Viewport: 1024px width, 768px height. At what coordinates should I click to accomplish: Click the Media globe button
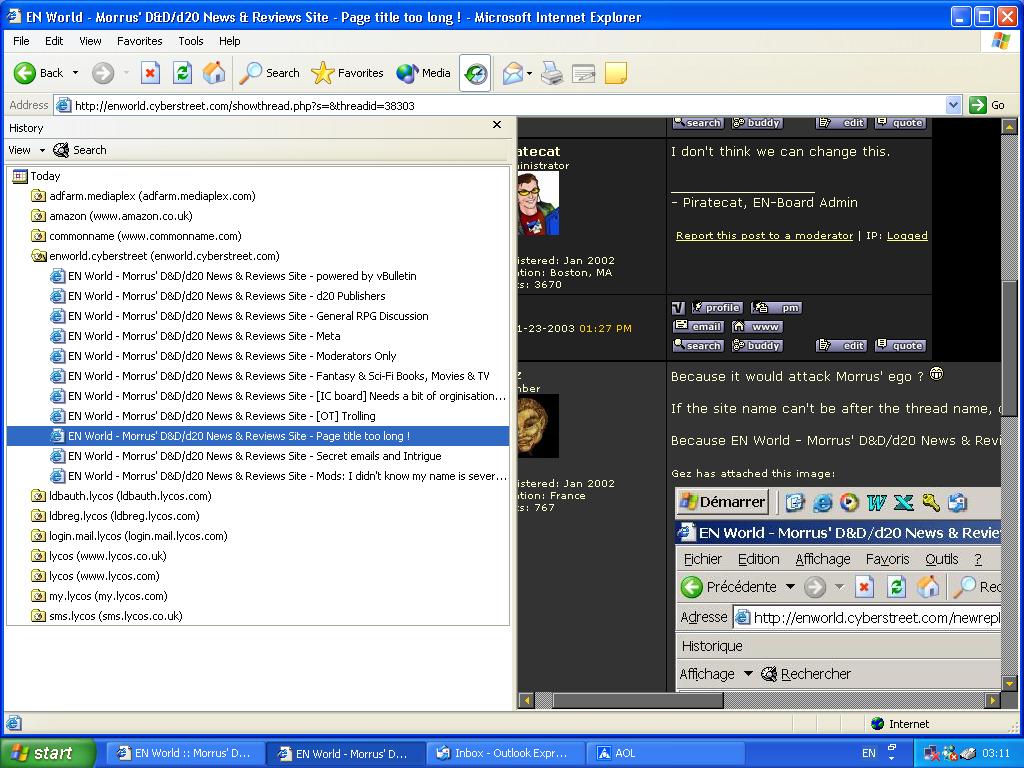423,73
